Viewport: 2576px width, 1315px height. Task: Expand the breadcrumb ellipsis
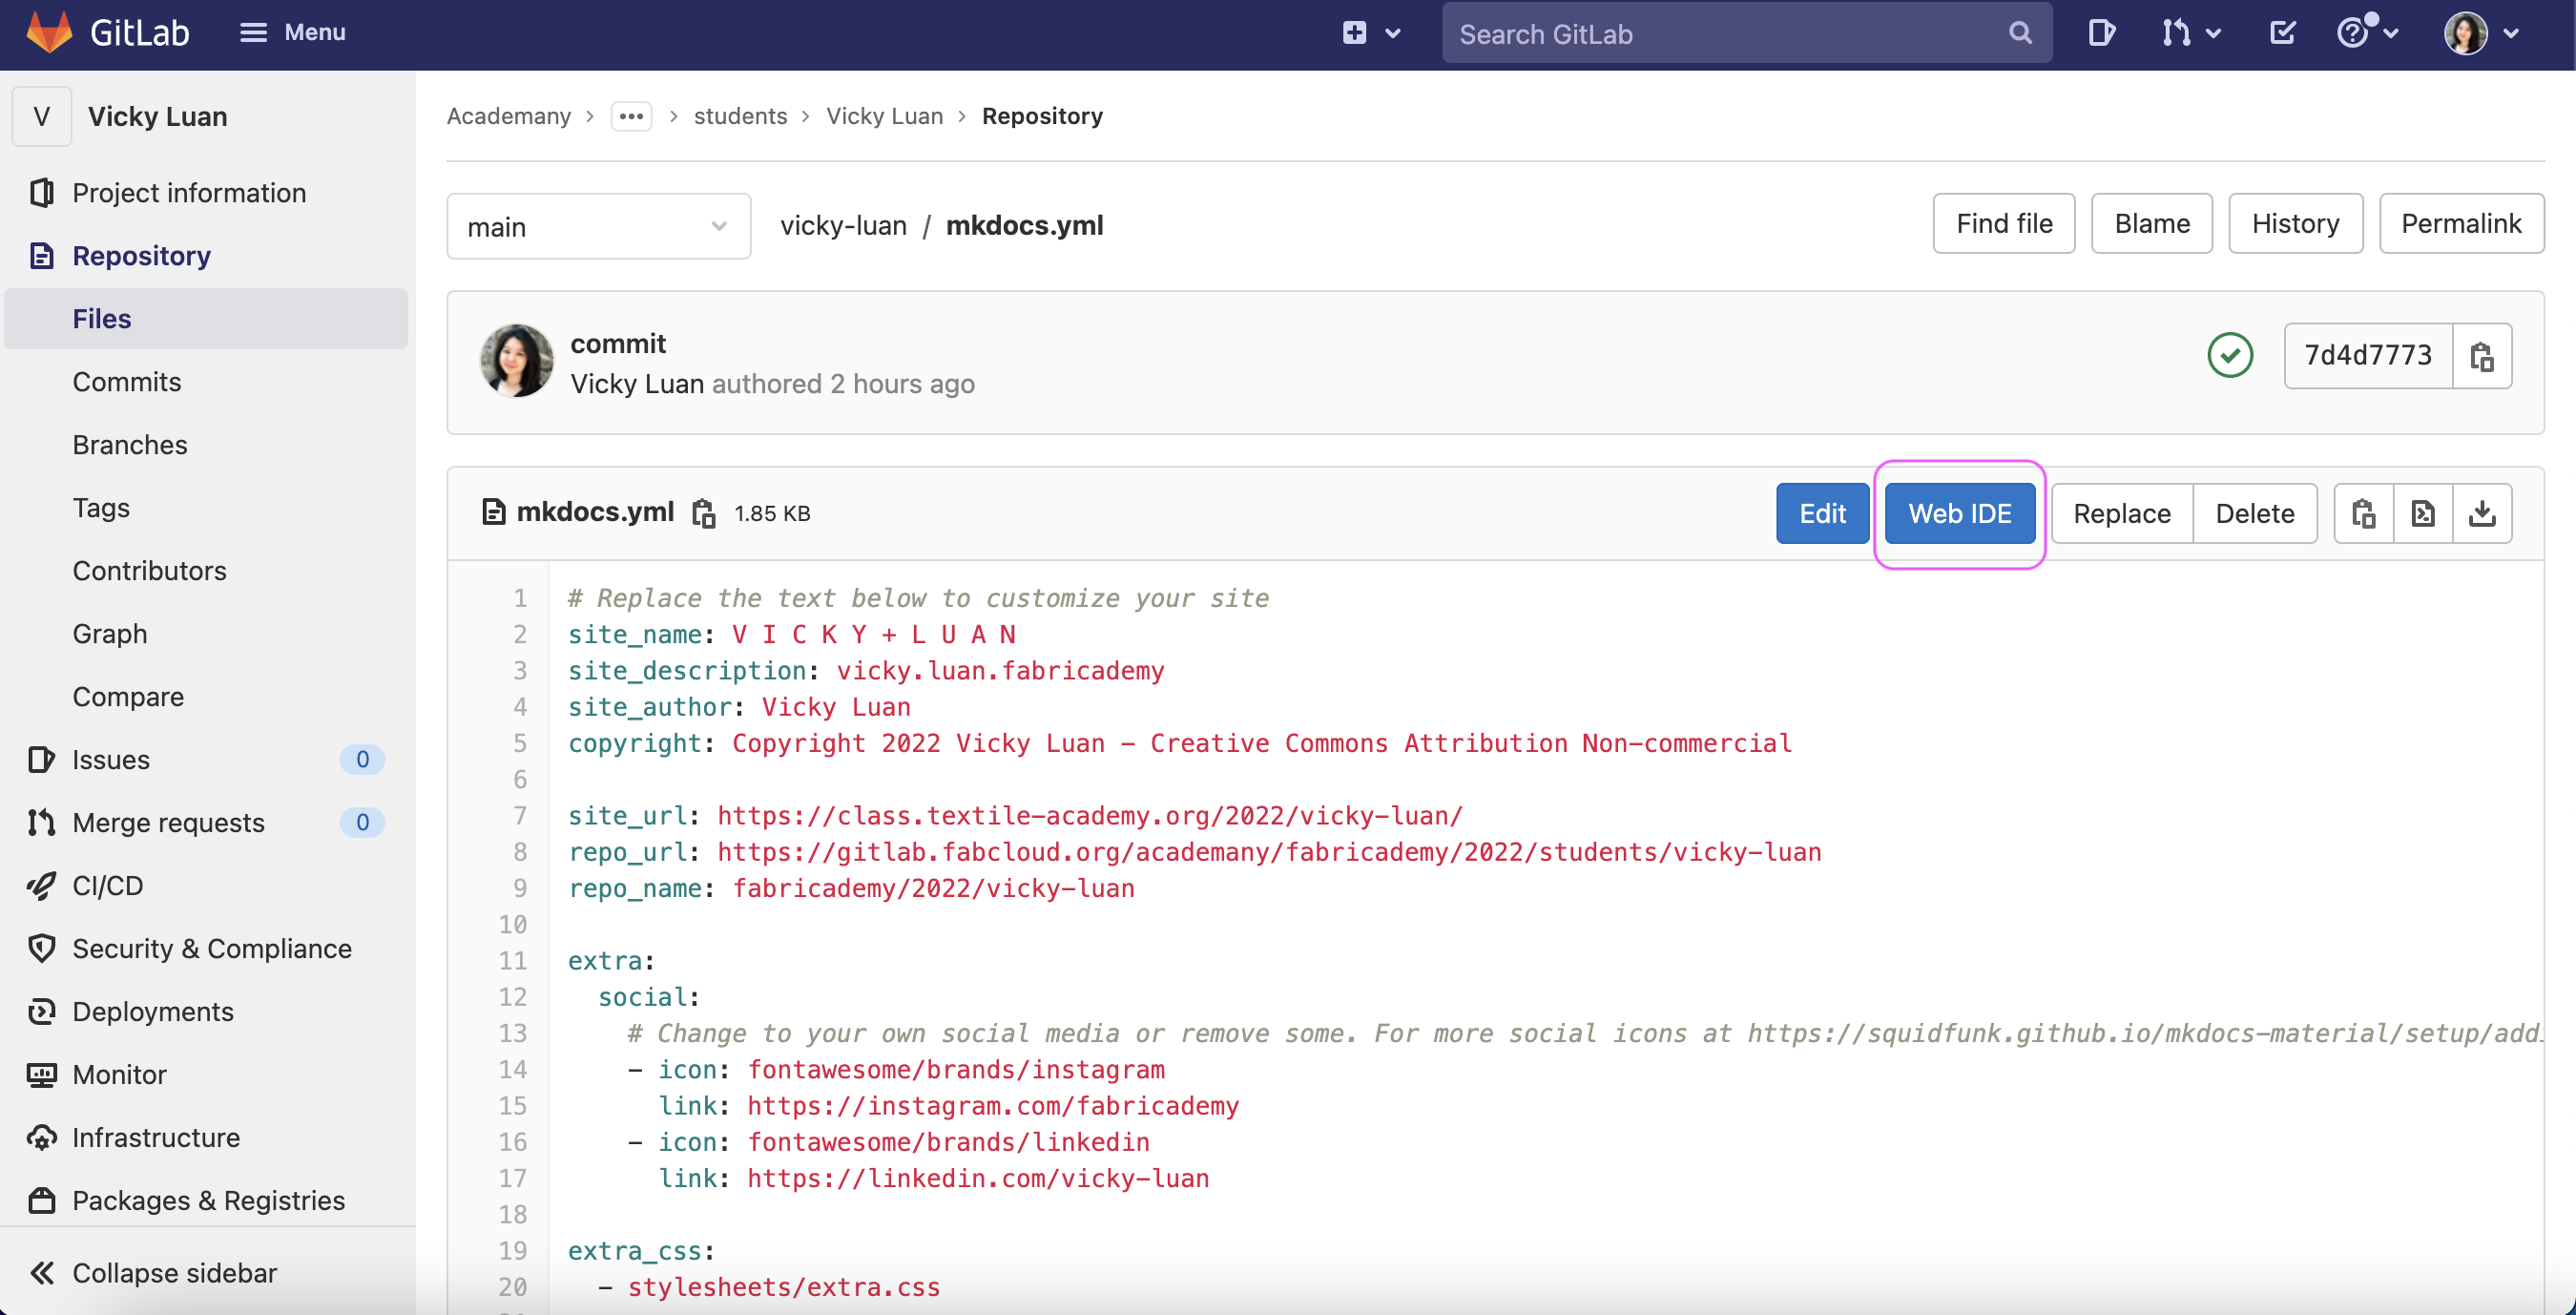tap(631, 116)
